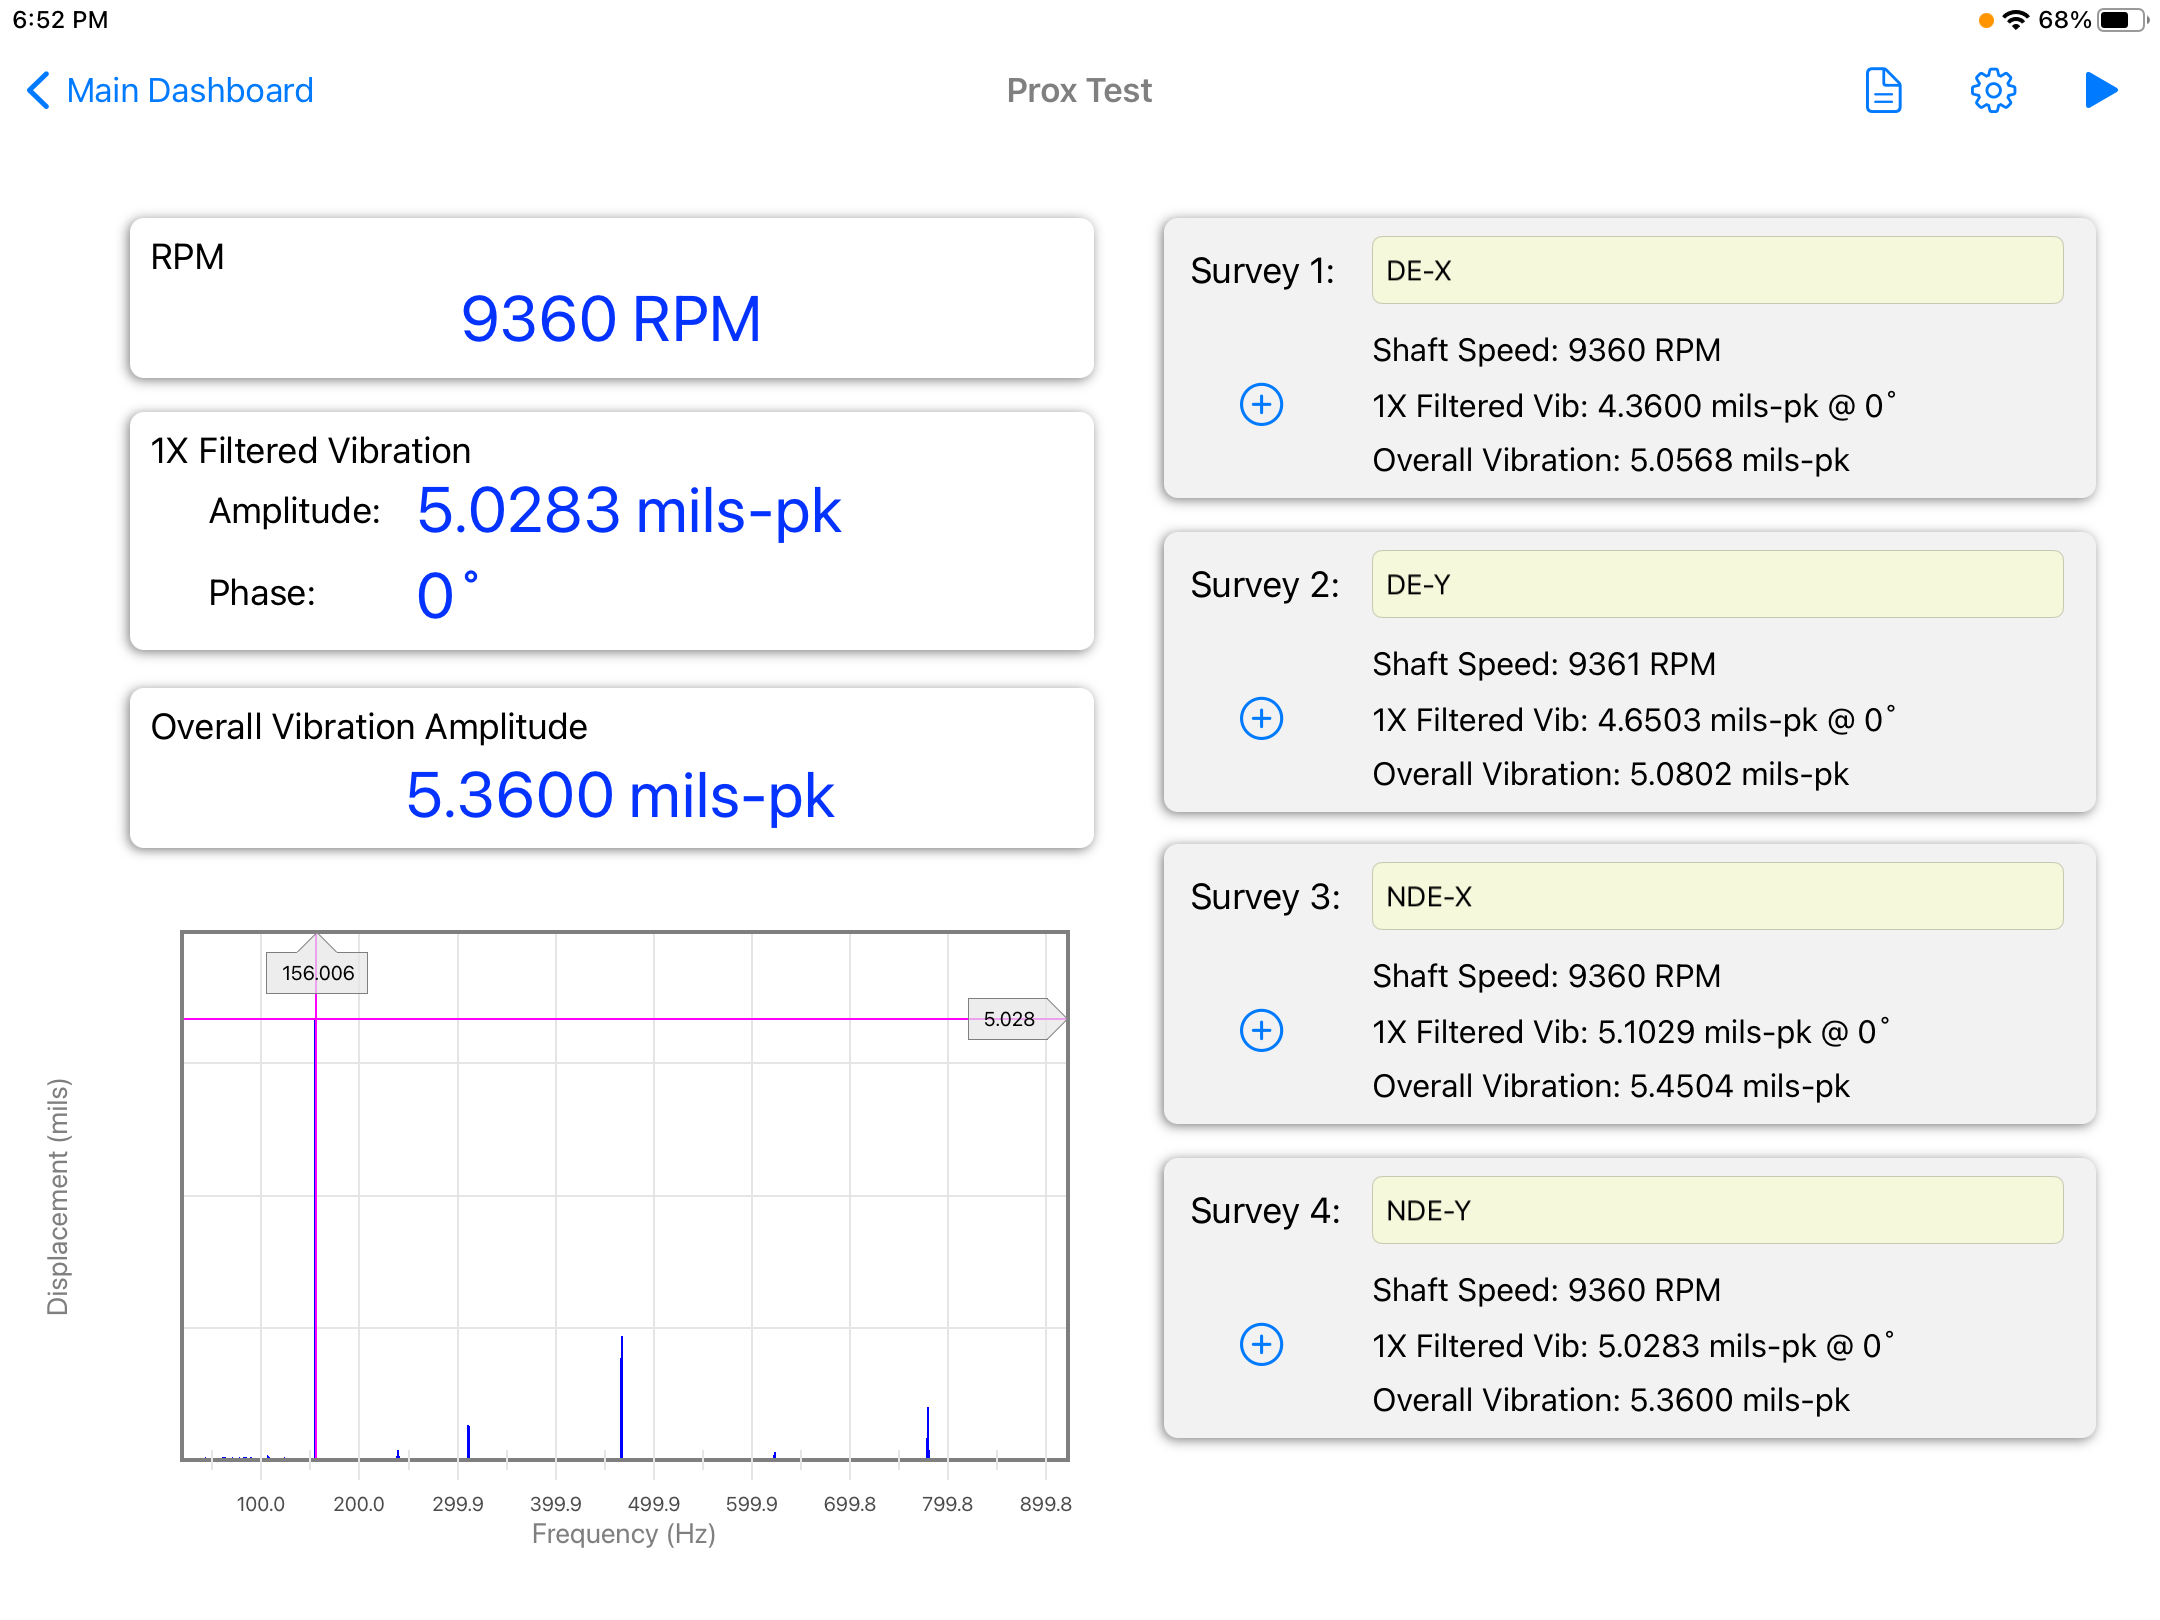Tap the 499.9 frequency axis tick

point(653,1504)
